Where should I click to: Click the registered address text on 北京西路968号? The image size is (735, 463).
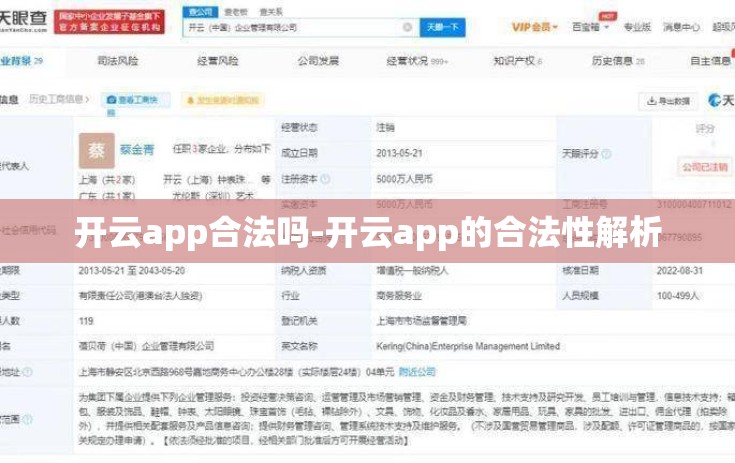(236, 372)
